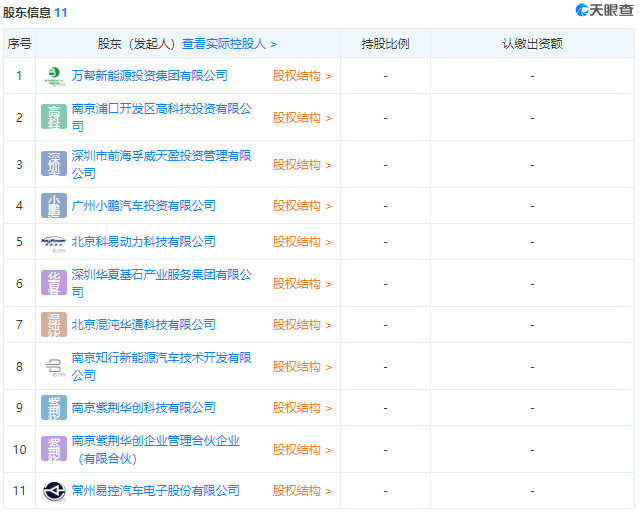The width and height of the screenshot is (639, 512).
Task: Open 南京紫荆华创企业管理合伙企业 link
Action: pyautogui.click(x=155, y=449)
